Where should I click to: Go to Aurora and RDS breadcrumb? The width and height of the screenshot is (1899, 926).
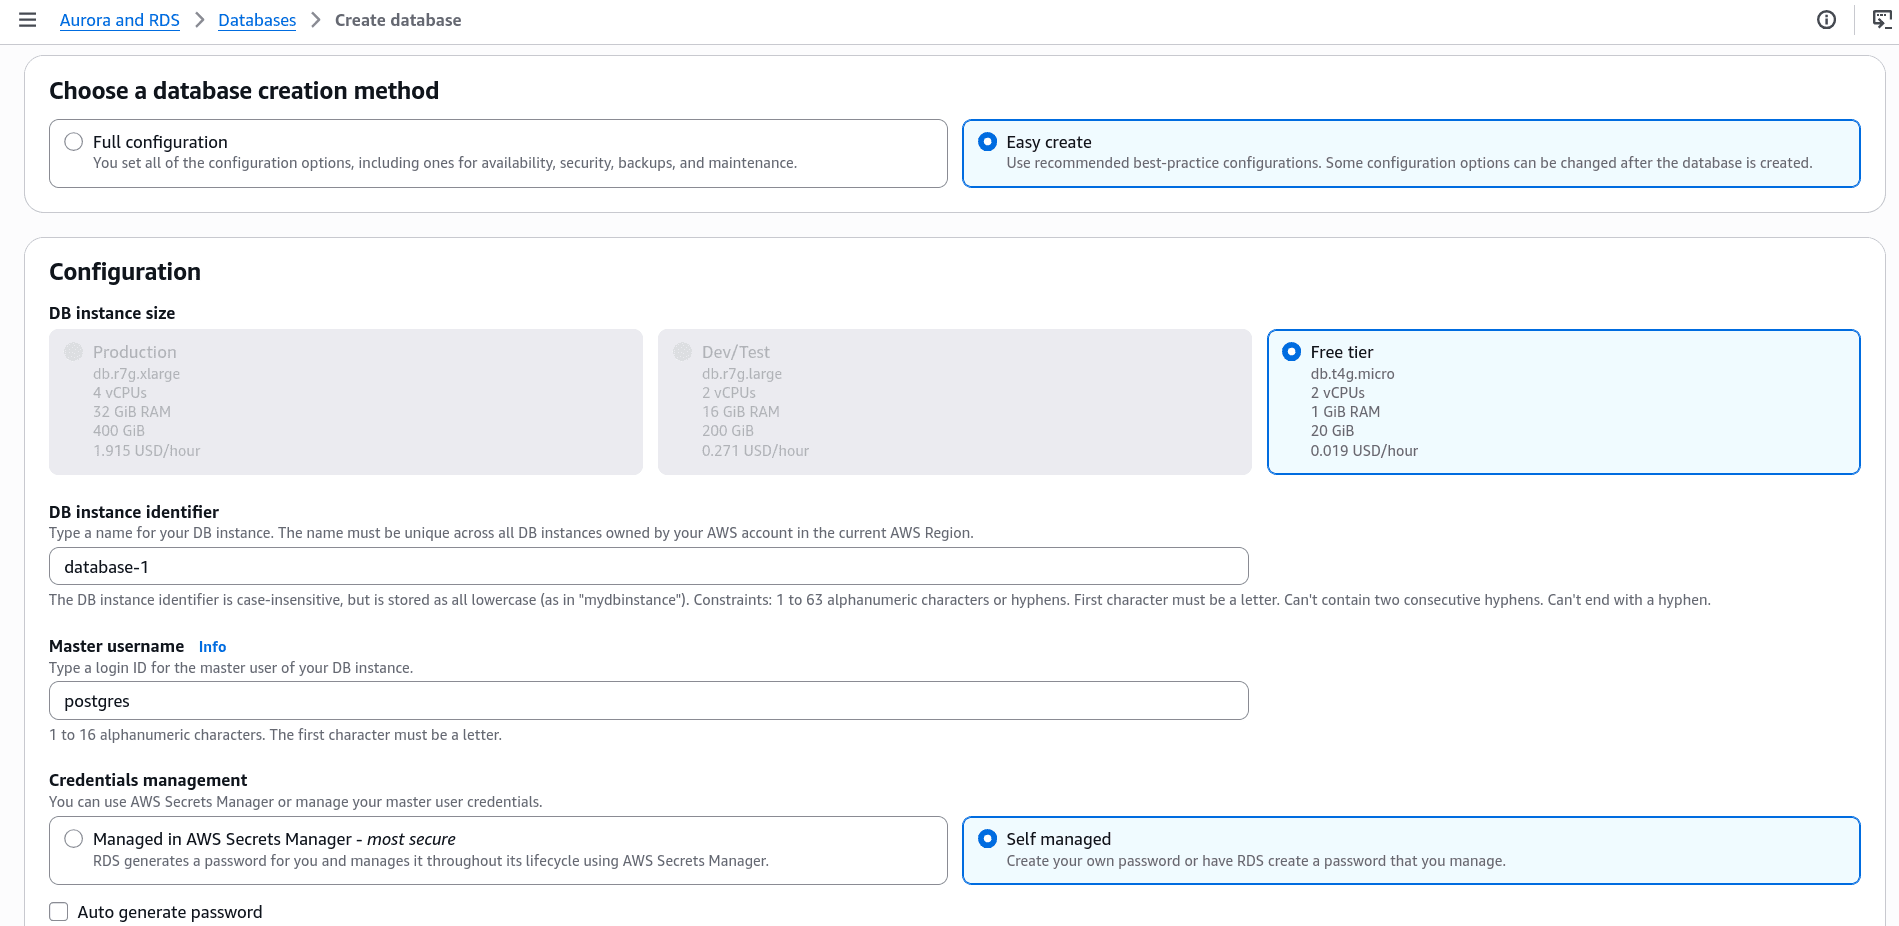120,20
